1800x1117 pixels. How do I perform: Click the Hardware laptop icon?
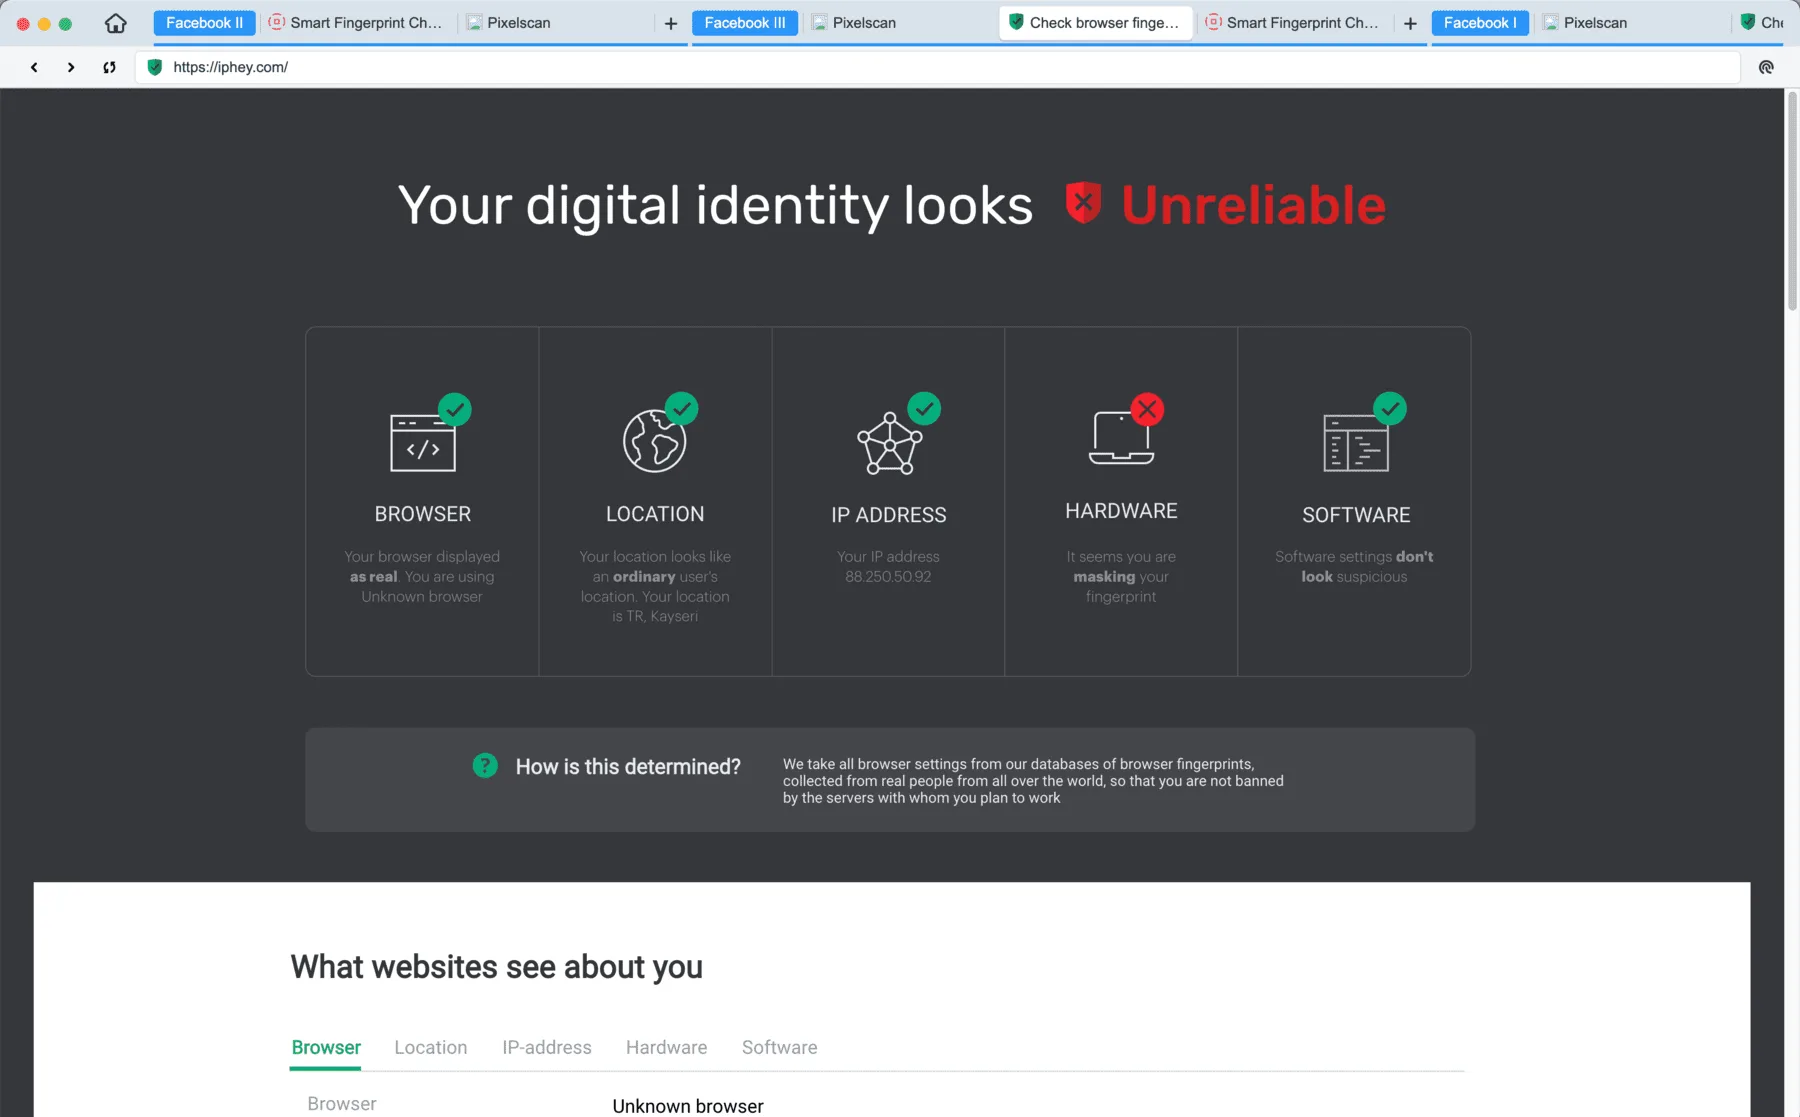pyautogui.click(x=1121, y=438)
